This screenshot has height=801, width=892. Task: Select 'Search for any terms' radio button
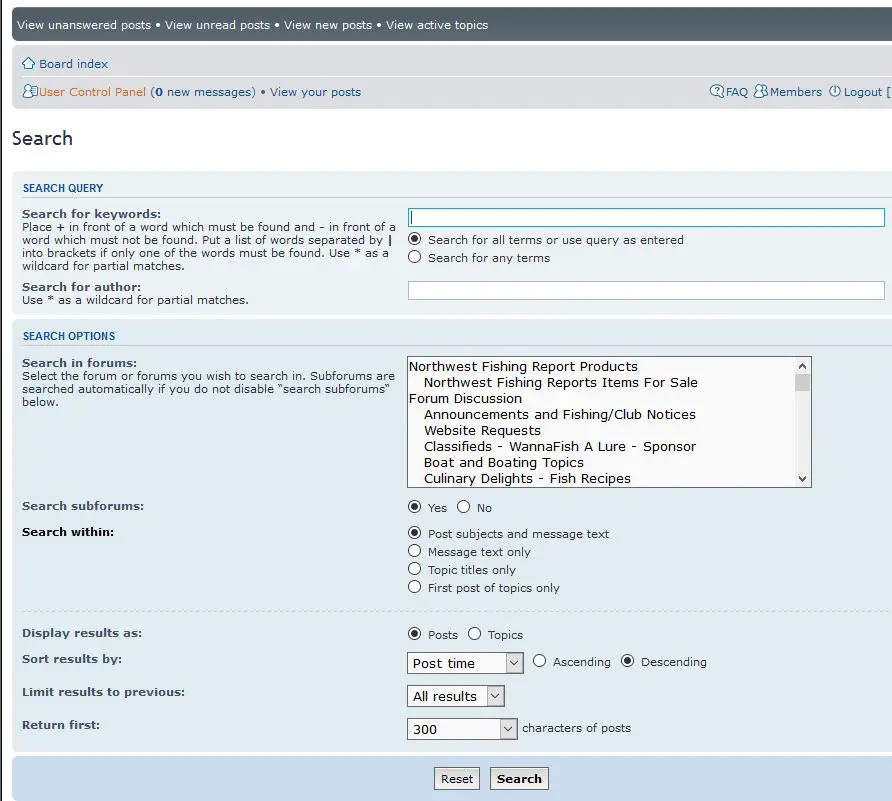(x=415, y=258)
